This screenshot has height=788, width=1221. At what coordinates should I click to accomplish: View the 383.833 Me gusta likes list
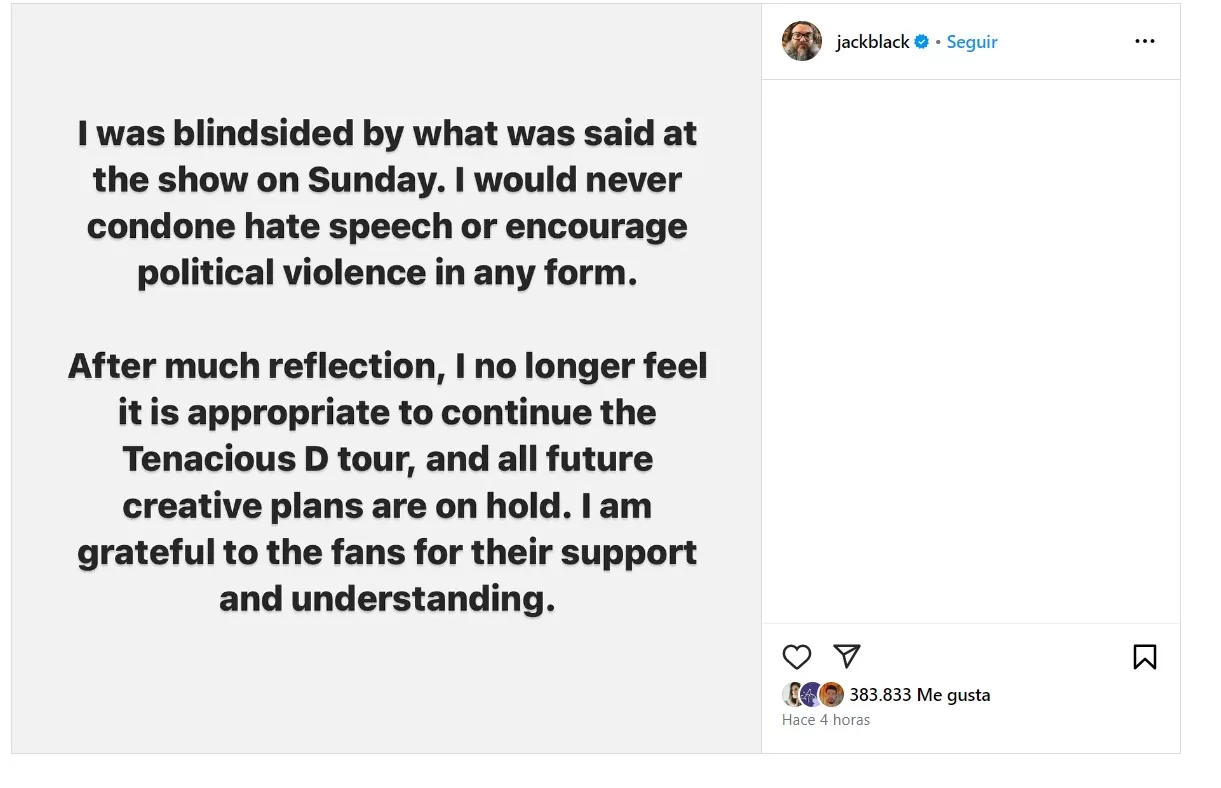click(x=920, y=694)
